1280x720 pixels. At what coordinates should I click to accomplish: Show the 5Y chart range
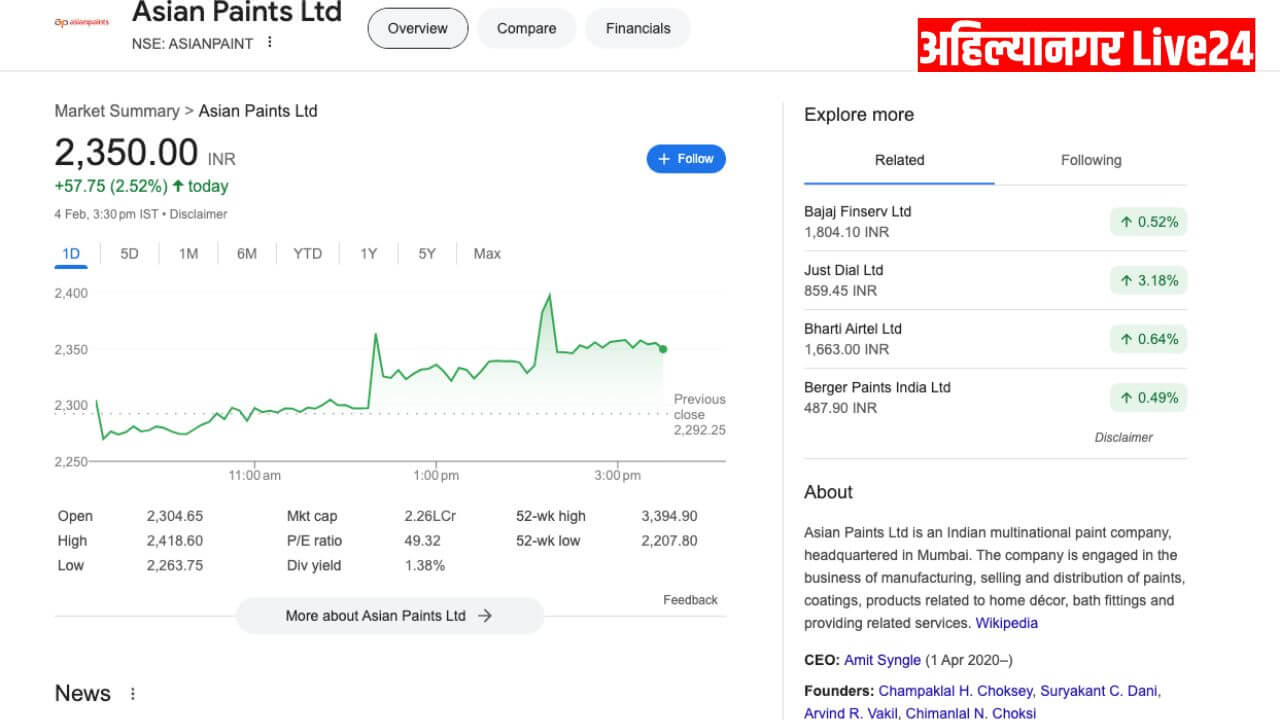427,254
